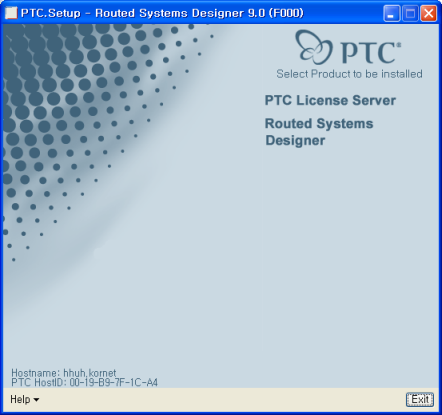This screenshot has height=415, width=442.
Task: Open the Help dropdown menu
Action: coord(24,399)
